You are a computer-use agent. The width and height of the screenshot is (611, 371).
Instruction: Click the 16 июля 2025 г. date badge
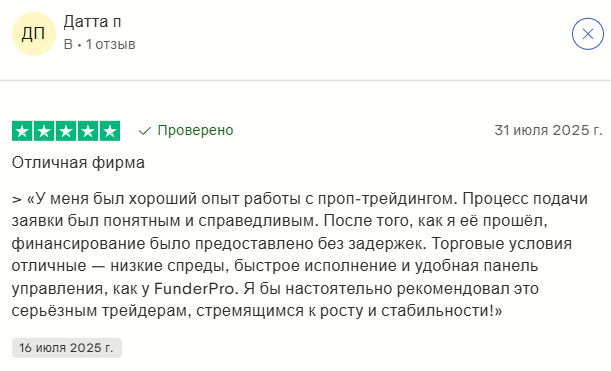point(67,348)
